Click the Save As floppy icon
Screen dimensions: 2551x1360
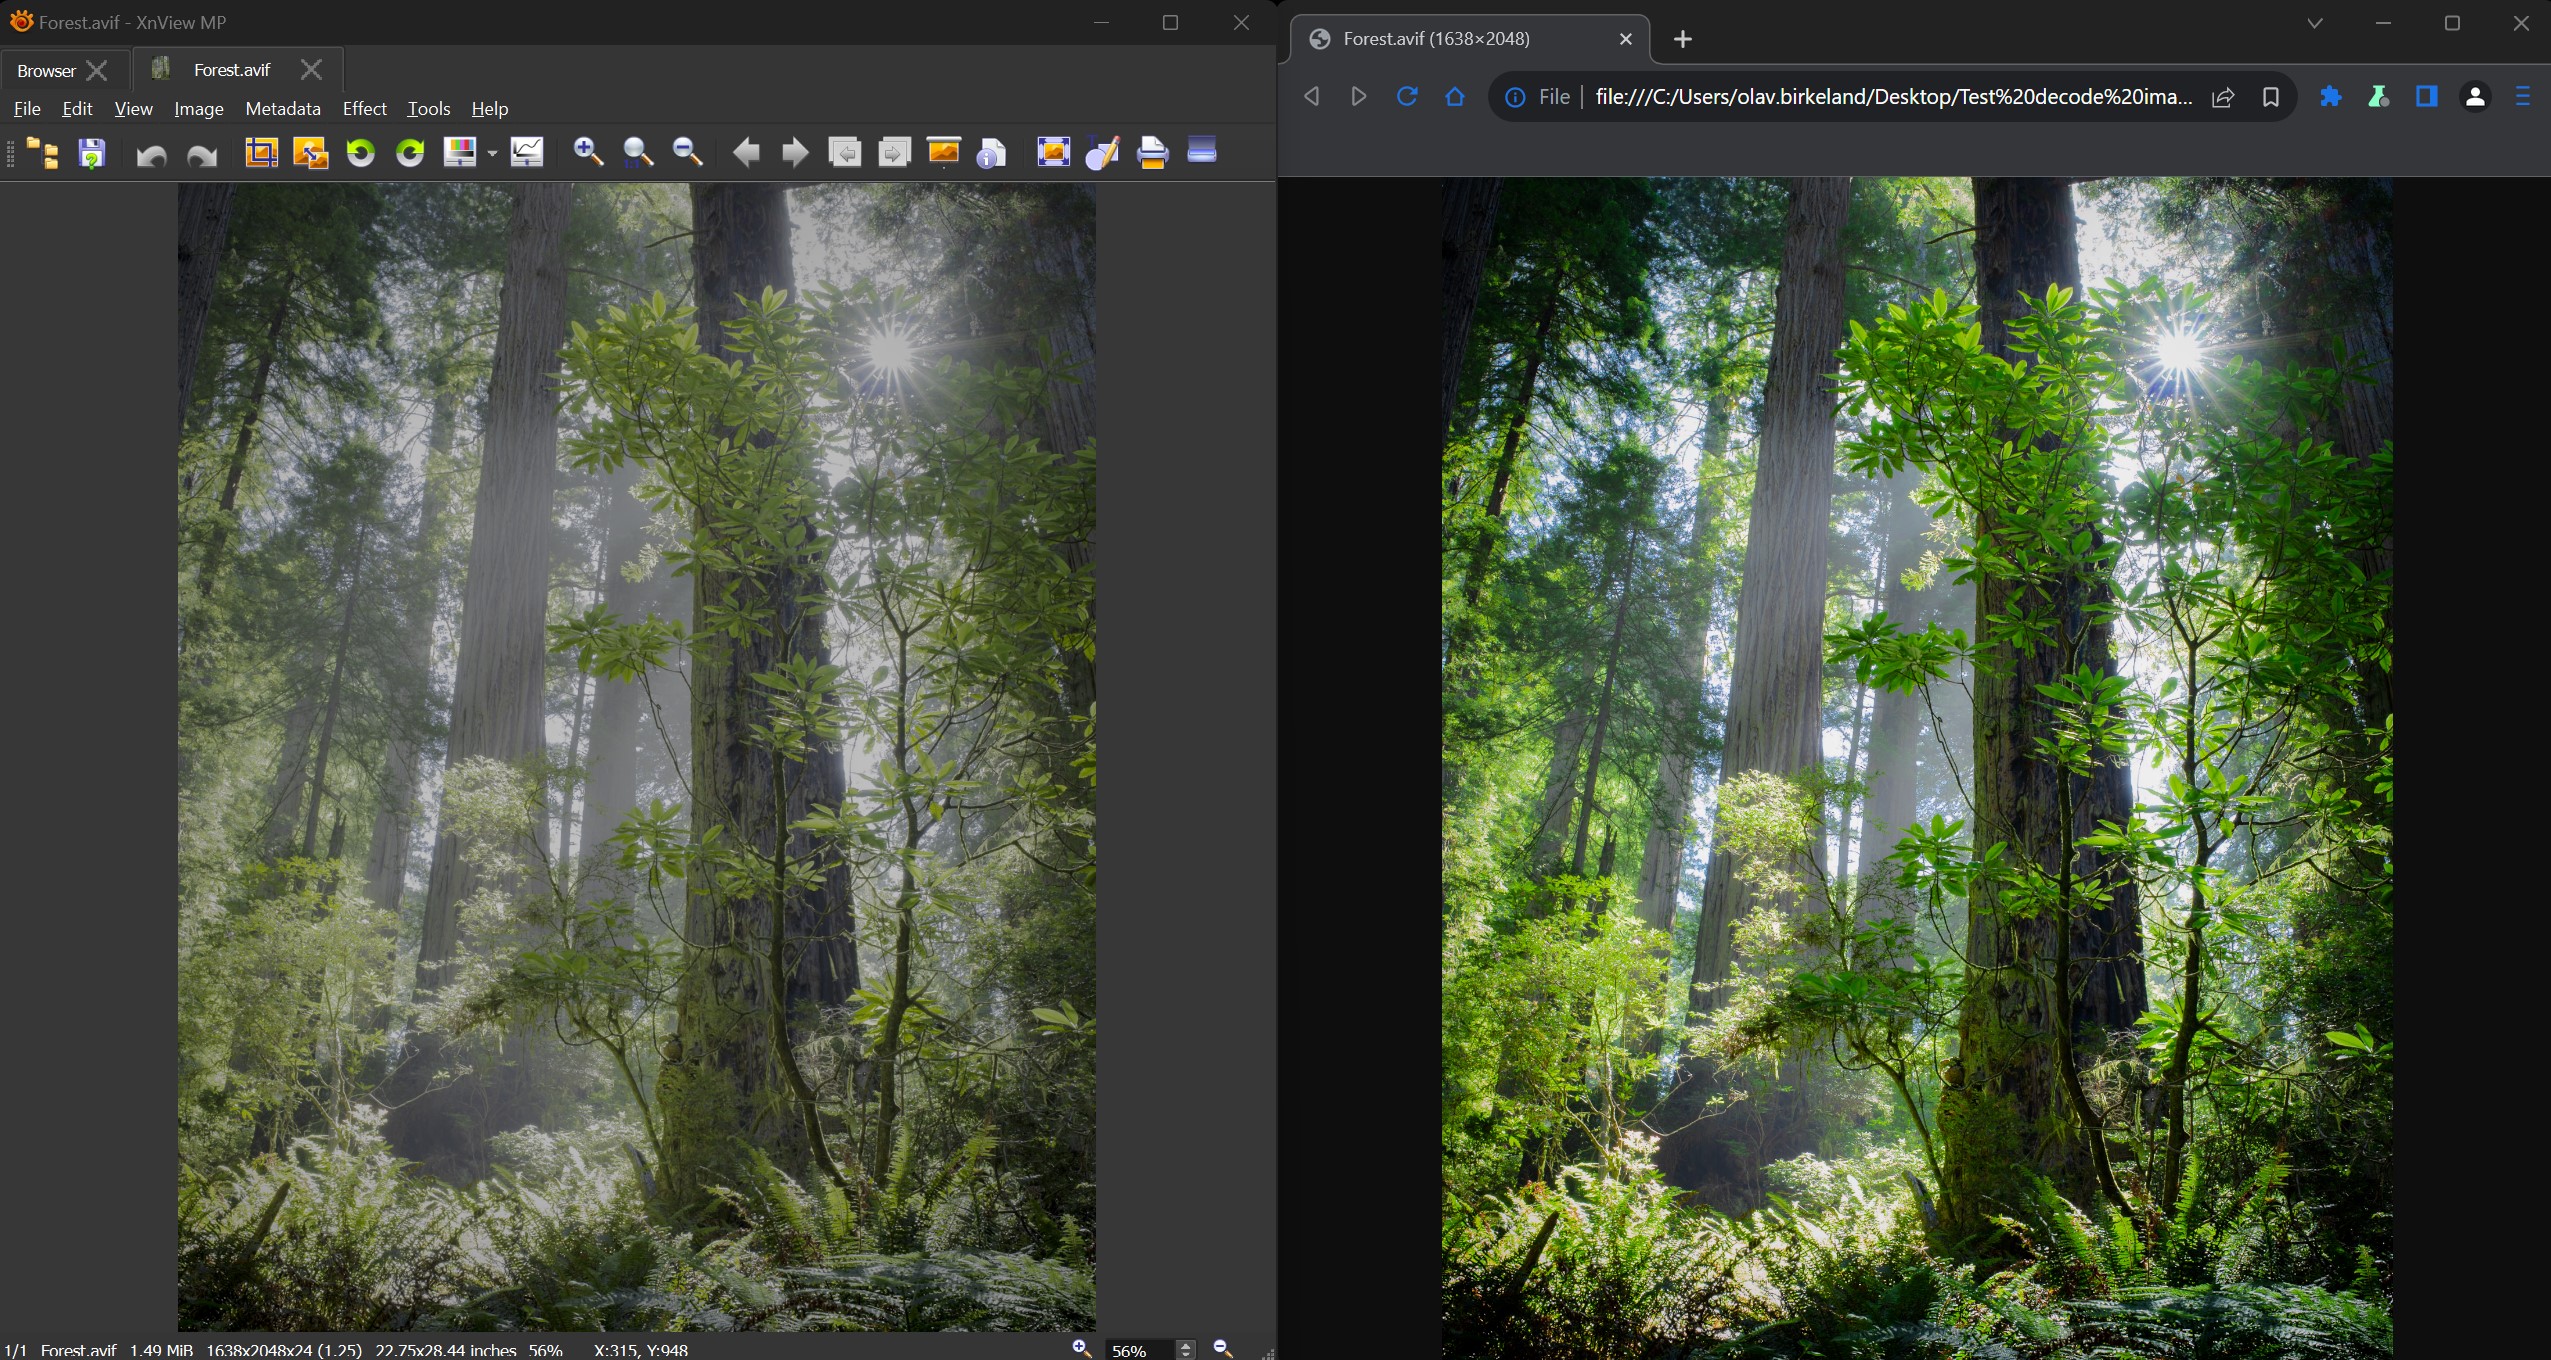click(x=92, y=153)
